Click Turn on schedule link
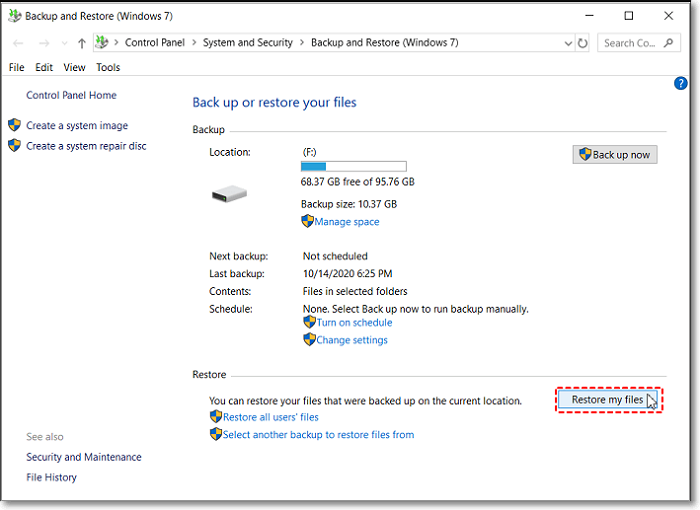700x510 pixels. click(x=354, y=323)
